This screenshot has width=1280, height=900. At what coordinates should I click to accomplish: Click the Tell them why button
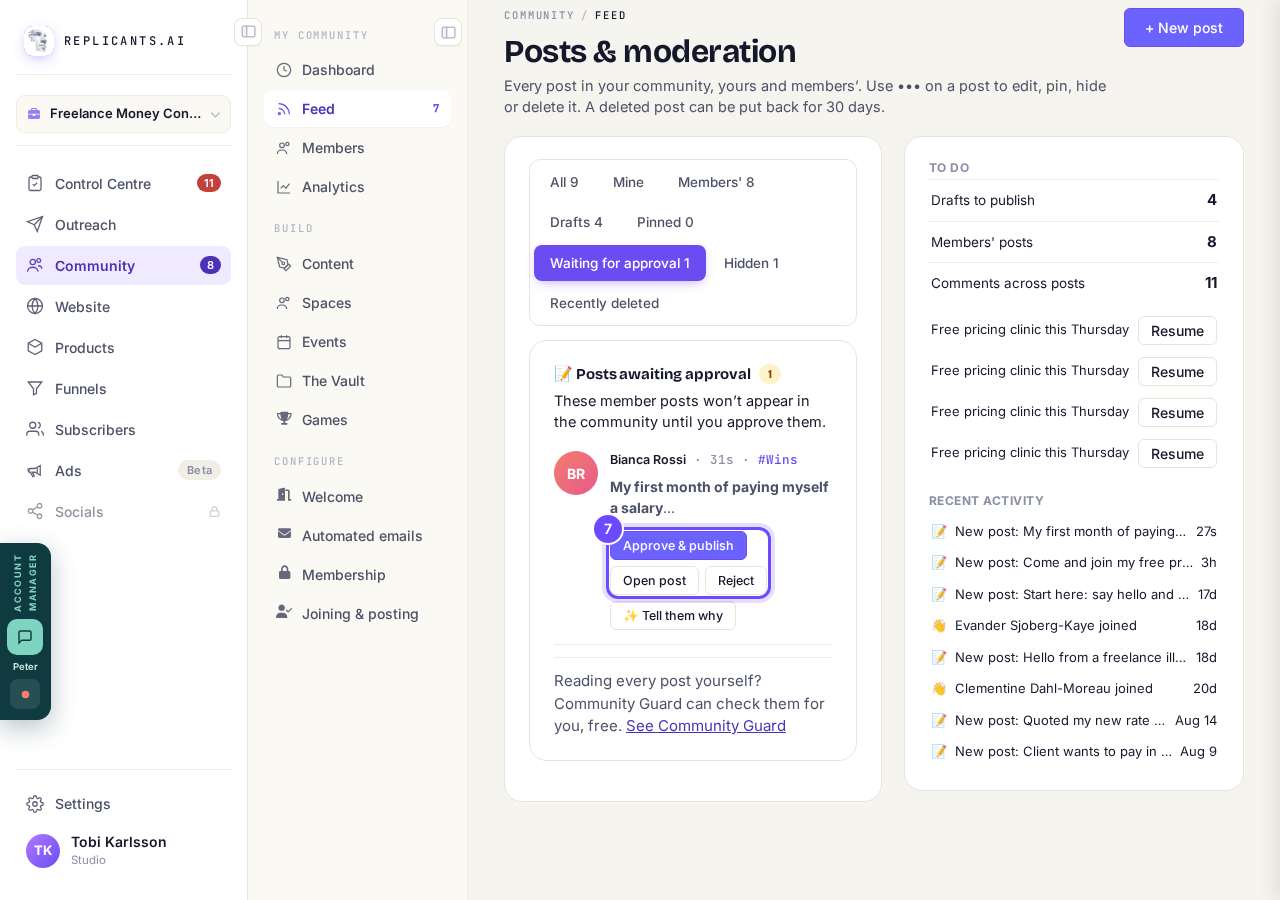(x=673, y=616)
